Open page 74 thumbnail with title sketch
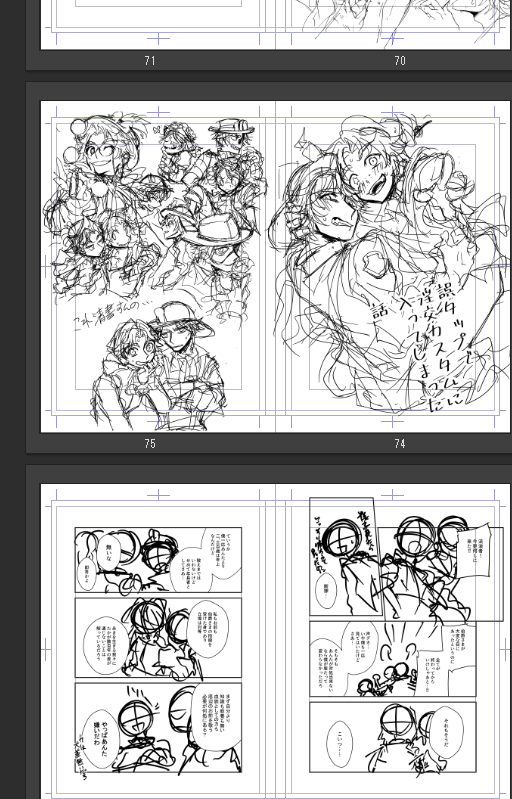 point(393,267)
